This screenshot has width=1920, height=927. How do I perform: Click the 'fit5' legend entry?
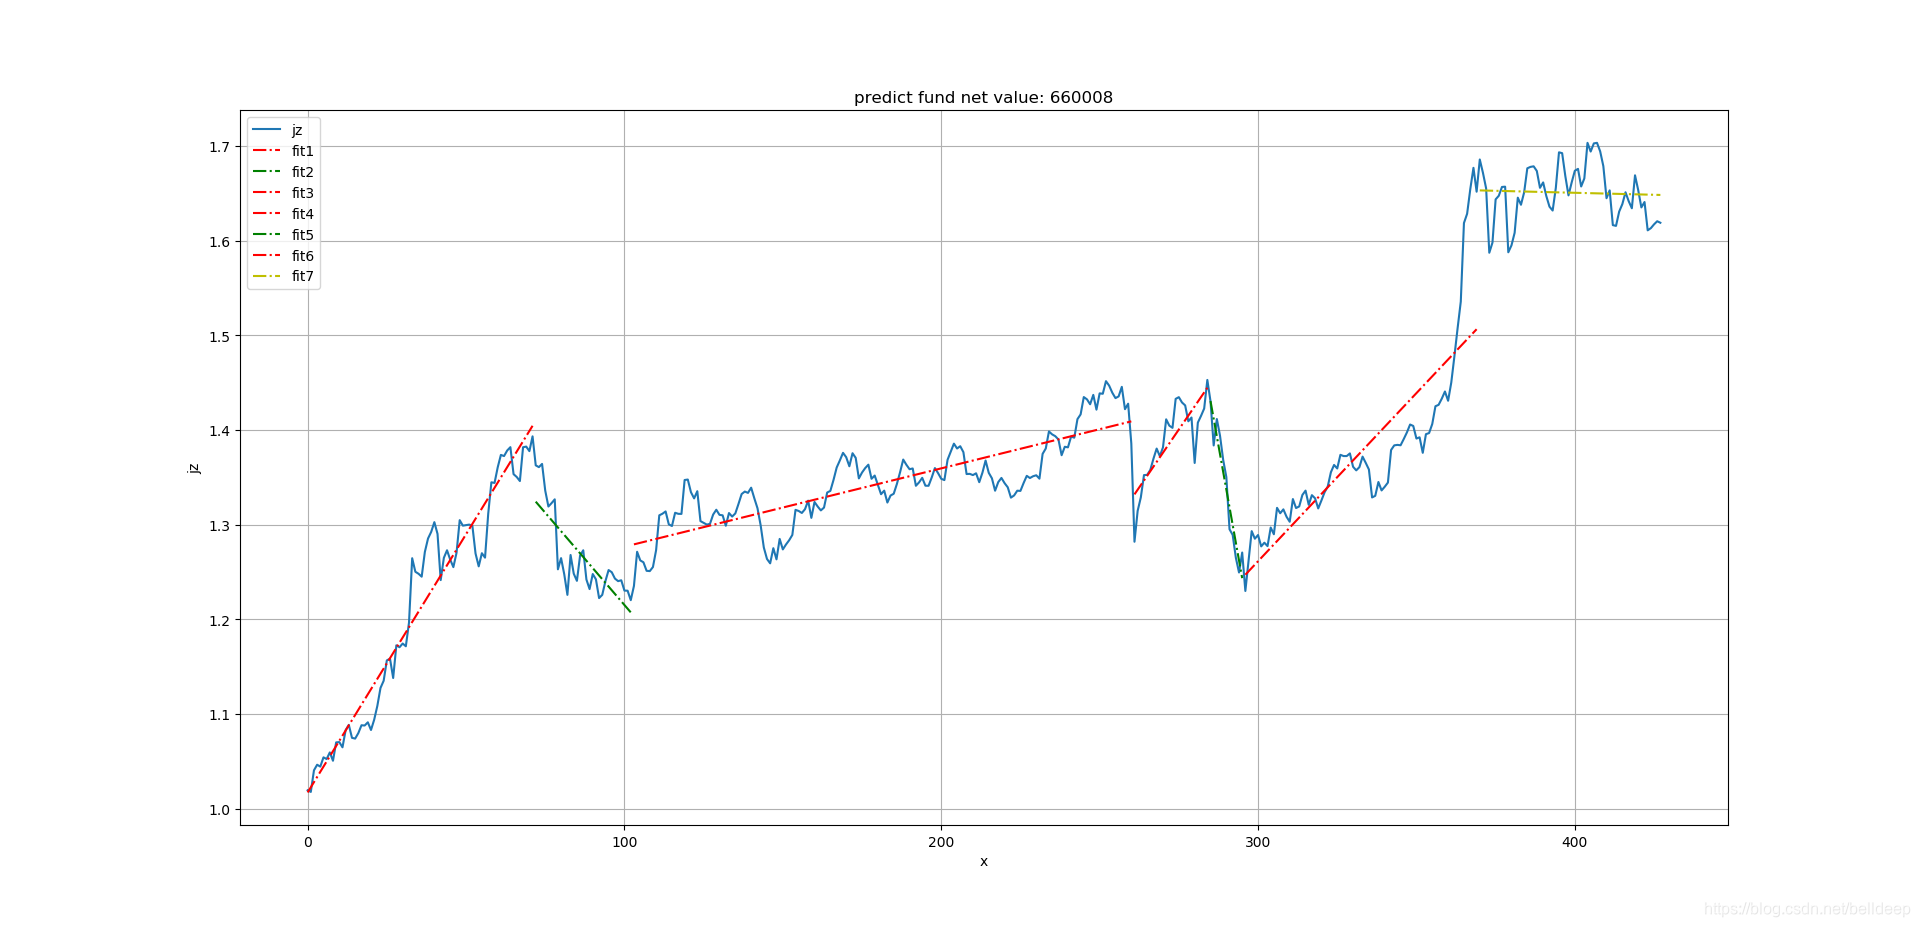coord(283,235)
